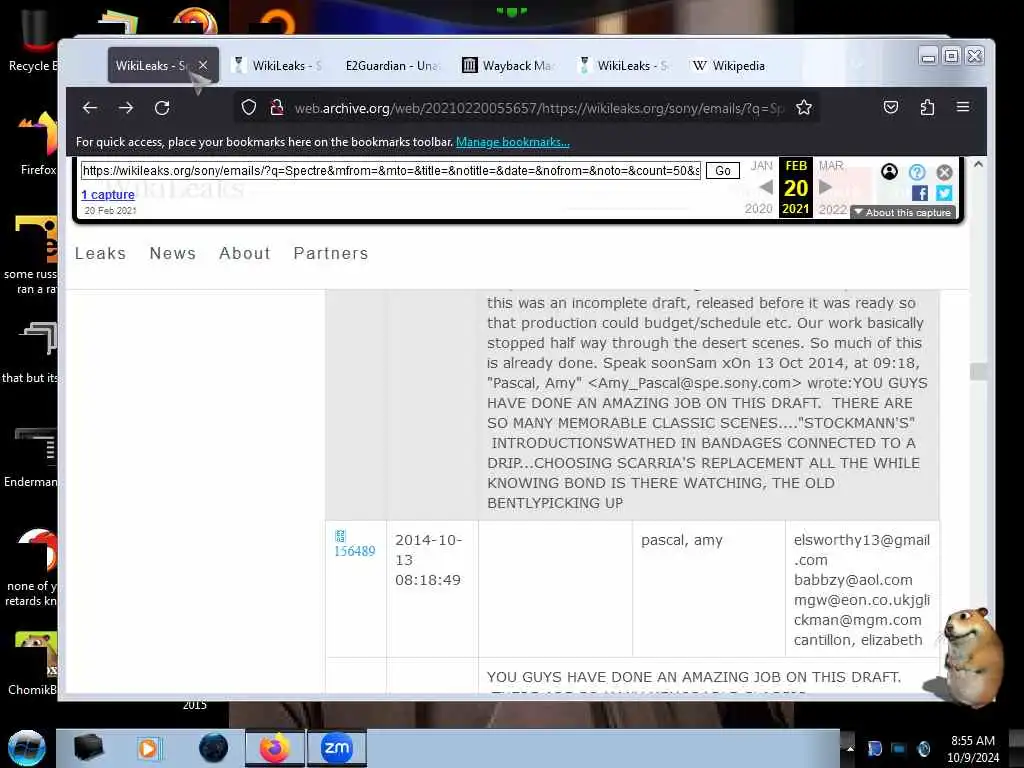The height and width of the screenshot is (768, 1024).
Task: Open the Zoom taskbar button
Action: (x=337, y=748)
